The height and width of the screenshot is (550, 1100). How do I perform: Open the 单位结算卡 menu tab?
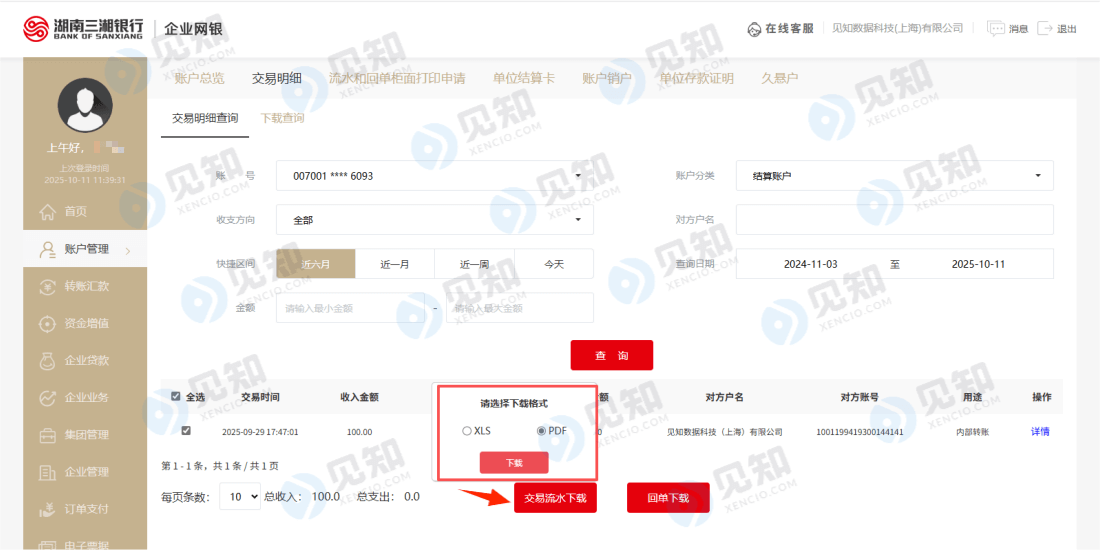pos(523,78)
